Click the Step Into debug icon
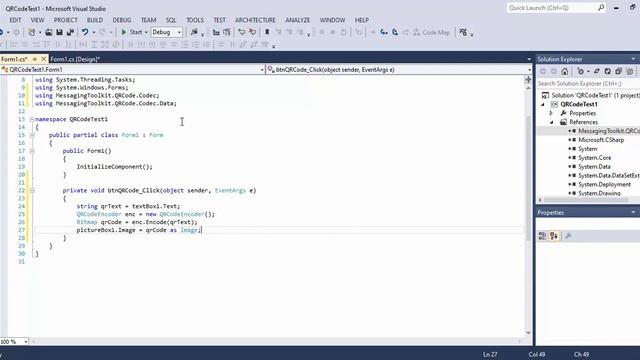The width and height of the screenshot is (640, 360). [x=384, y=32]
